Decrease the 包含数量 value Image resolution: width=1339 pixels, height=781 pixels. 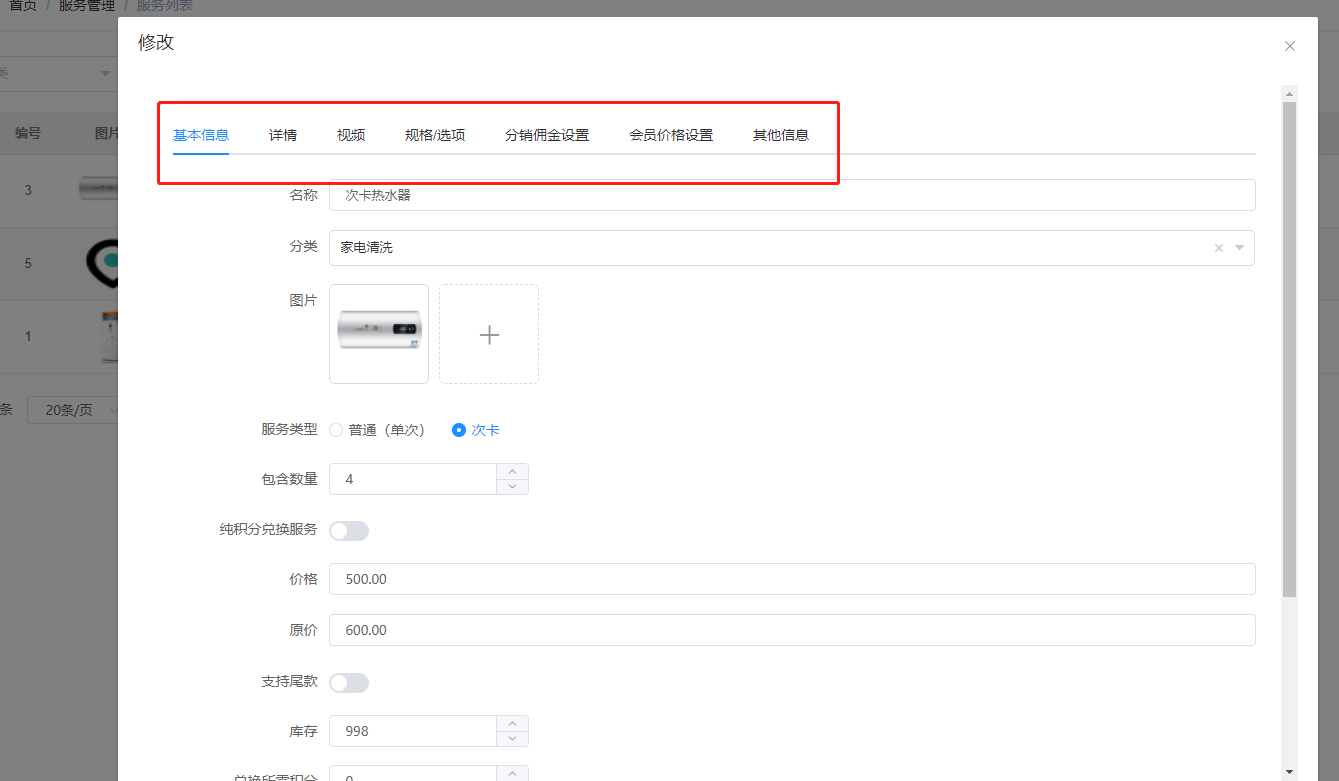(512, 486)
